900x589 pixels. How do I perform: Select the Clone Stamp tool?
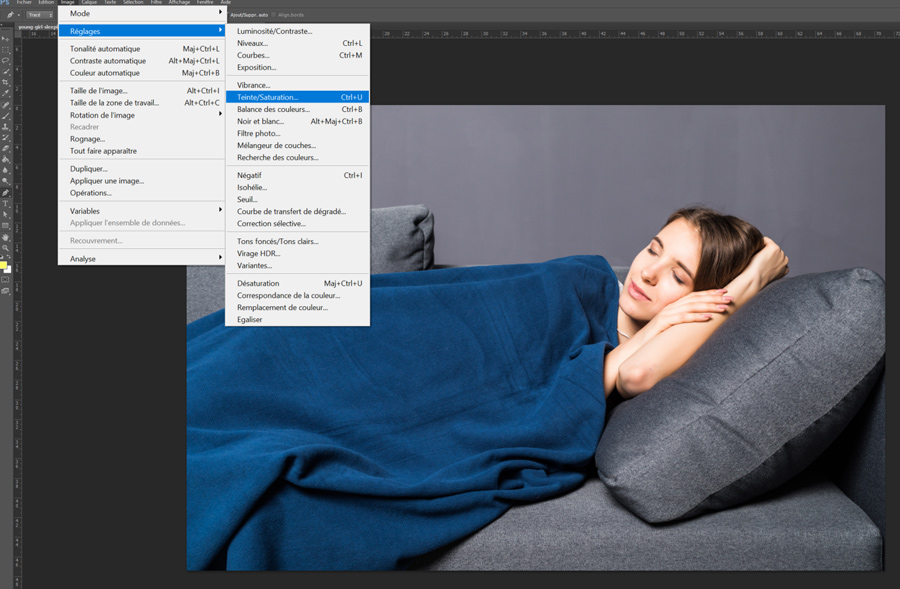[6, 127]
